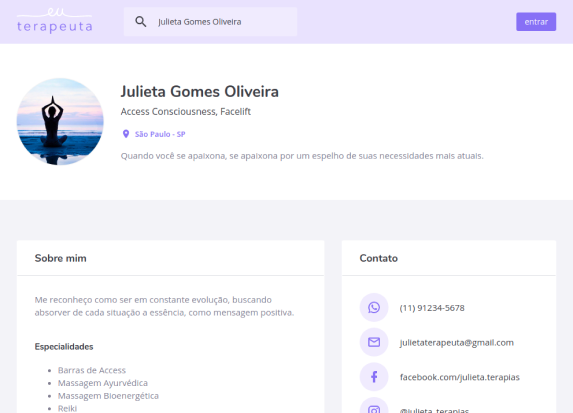Click the Reiki specialty item
Screen dimensions: 573x413
pyautogui.click(x=67, y=408)
